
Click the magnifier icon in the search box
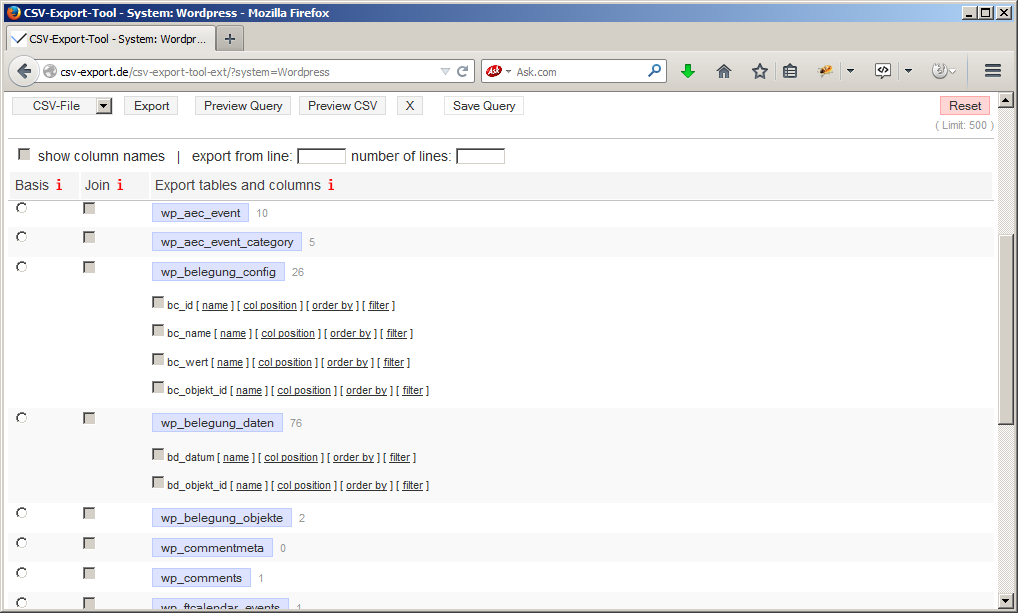tap(654, 71)
